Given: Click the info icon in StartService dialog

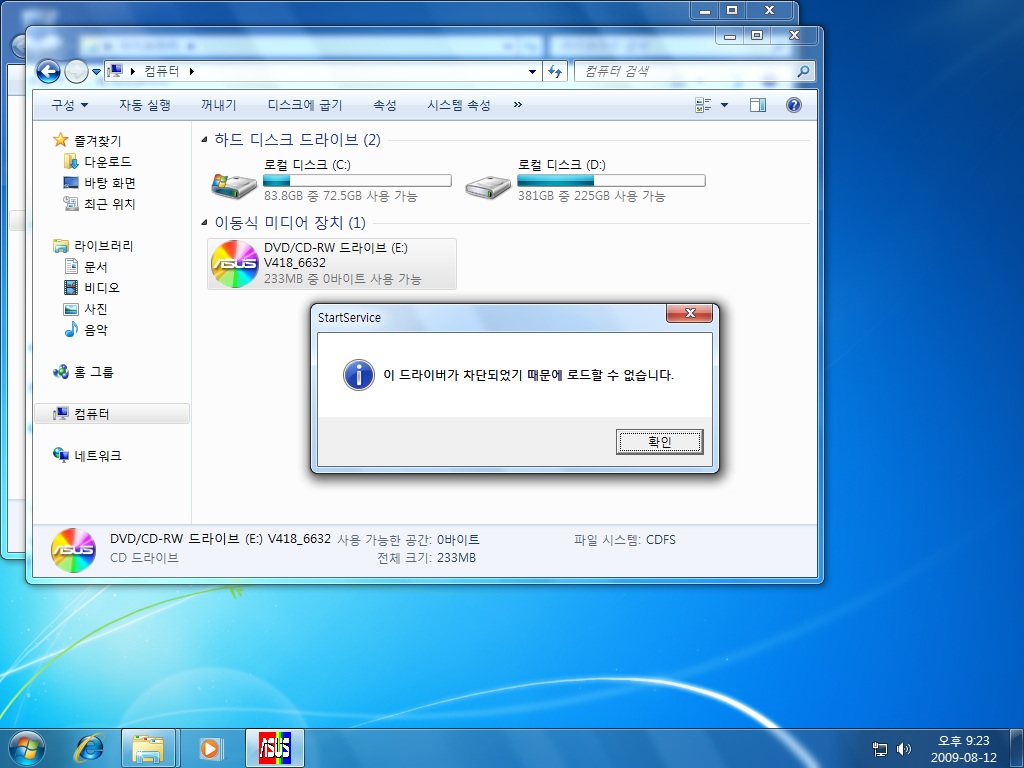Looking at the screenshot, I should [x=359, y=375].
